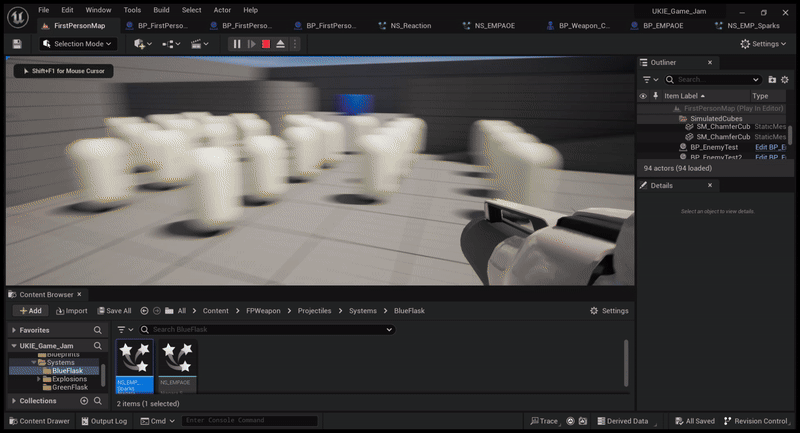Open the Window menu
The image size is (800, 433).
coord(98,10)
